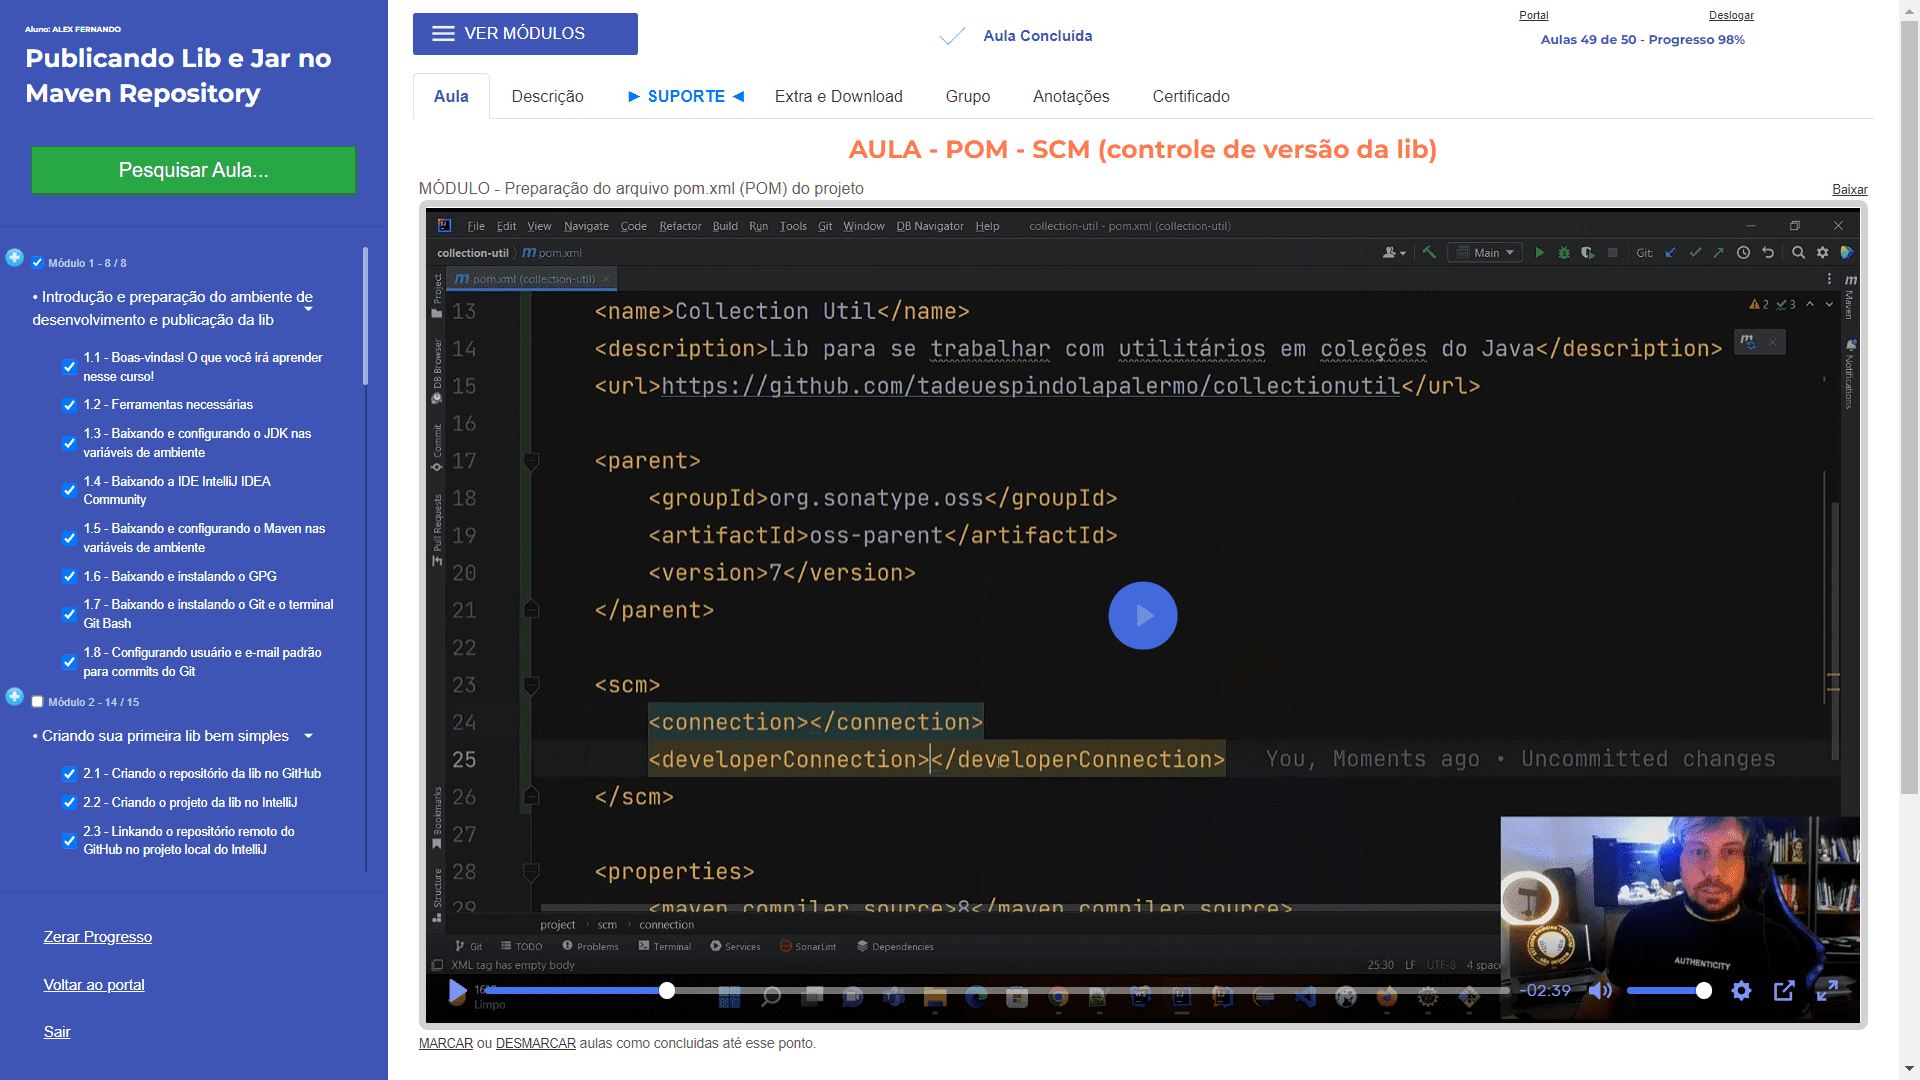Toggle checkbox for lesson 2.3 repositório remoto

tap(69, 841)
